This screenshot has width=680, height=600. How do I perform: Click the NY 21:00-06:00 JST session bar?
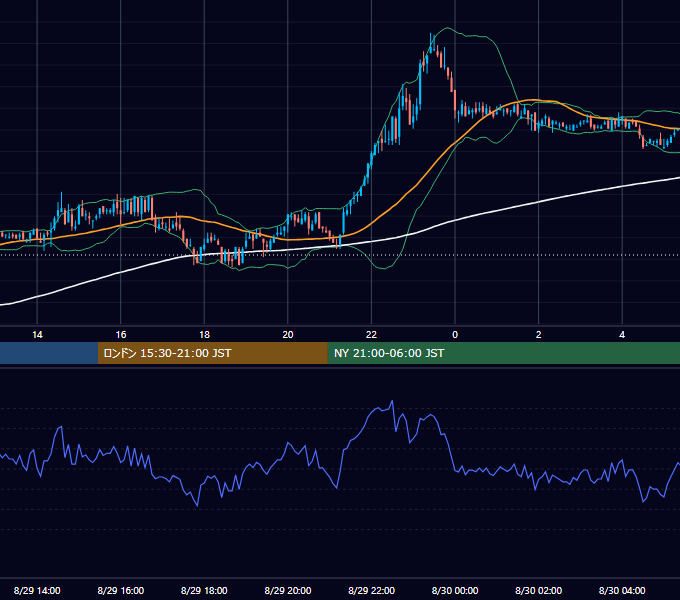tap(503, 353)
